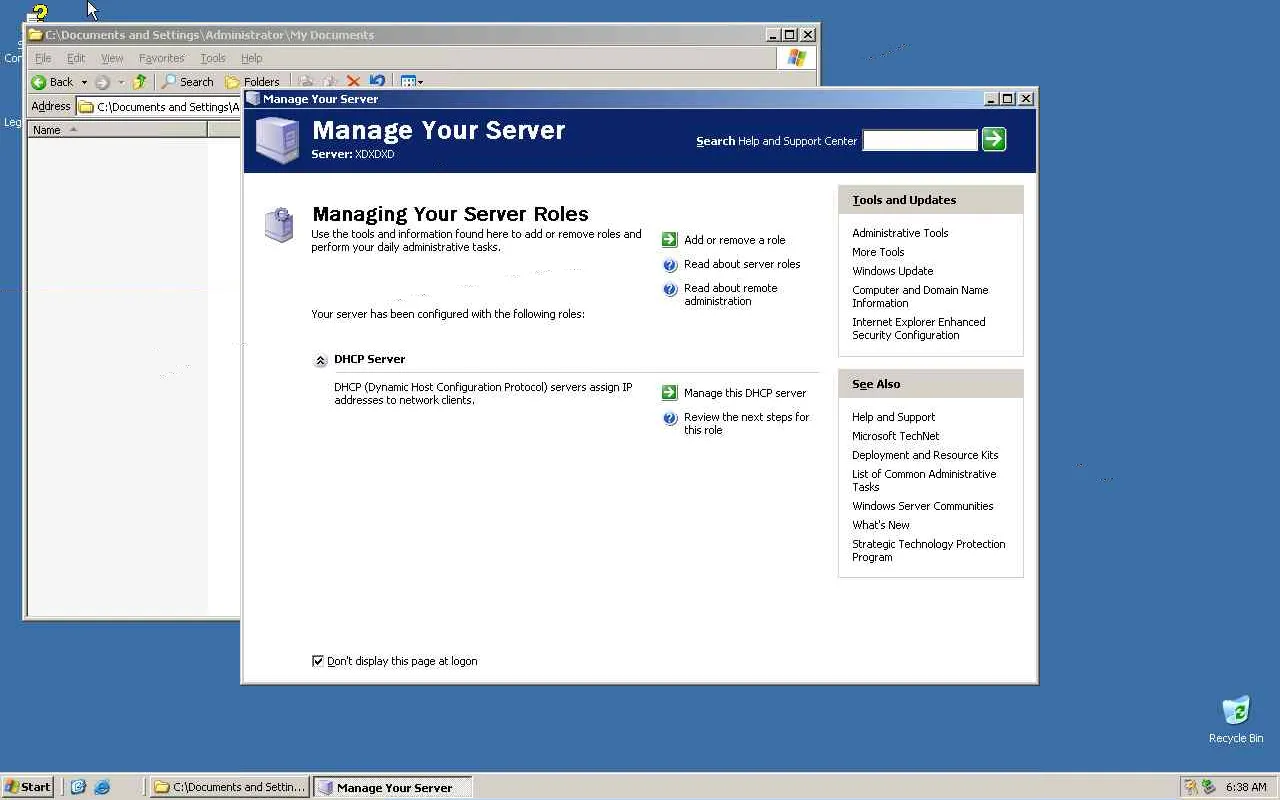Show the Folders pane in Explorer
The width and height of the screenshot is (1280, 800).
point(252,82)
